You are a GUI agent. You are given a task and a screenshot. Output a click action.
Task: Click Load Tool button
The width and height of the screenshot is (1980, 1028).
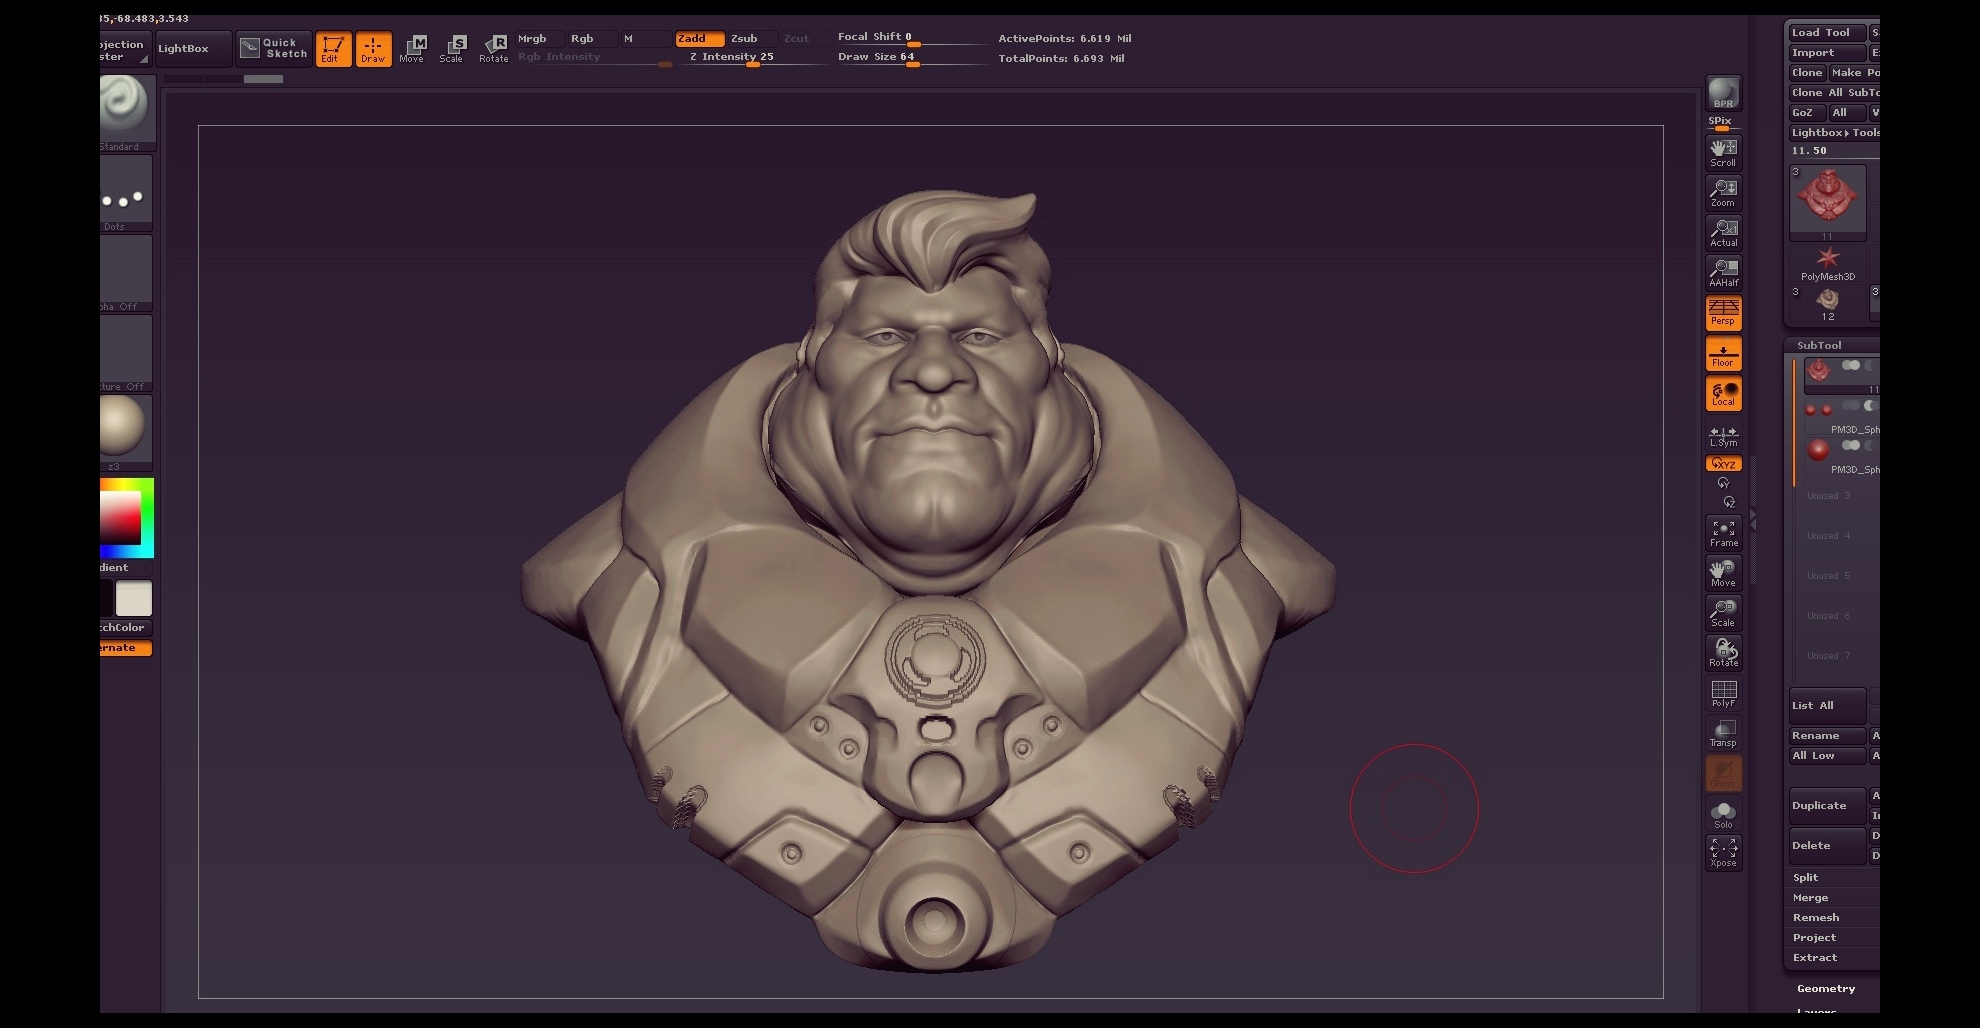click(x=1827, y=32)
